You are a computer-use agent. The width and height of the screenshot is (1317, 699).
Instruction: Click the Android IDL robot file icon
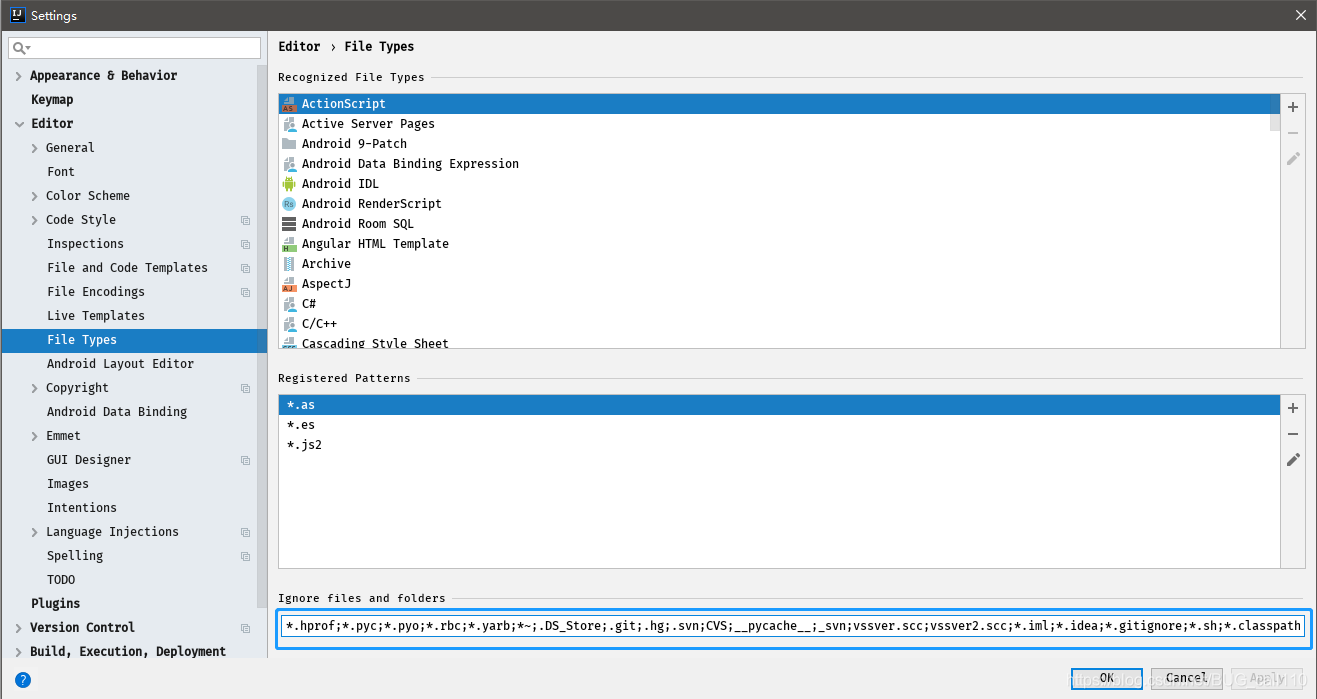[289, 183]
